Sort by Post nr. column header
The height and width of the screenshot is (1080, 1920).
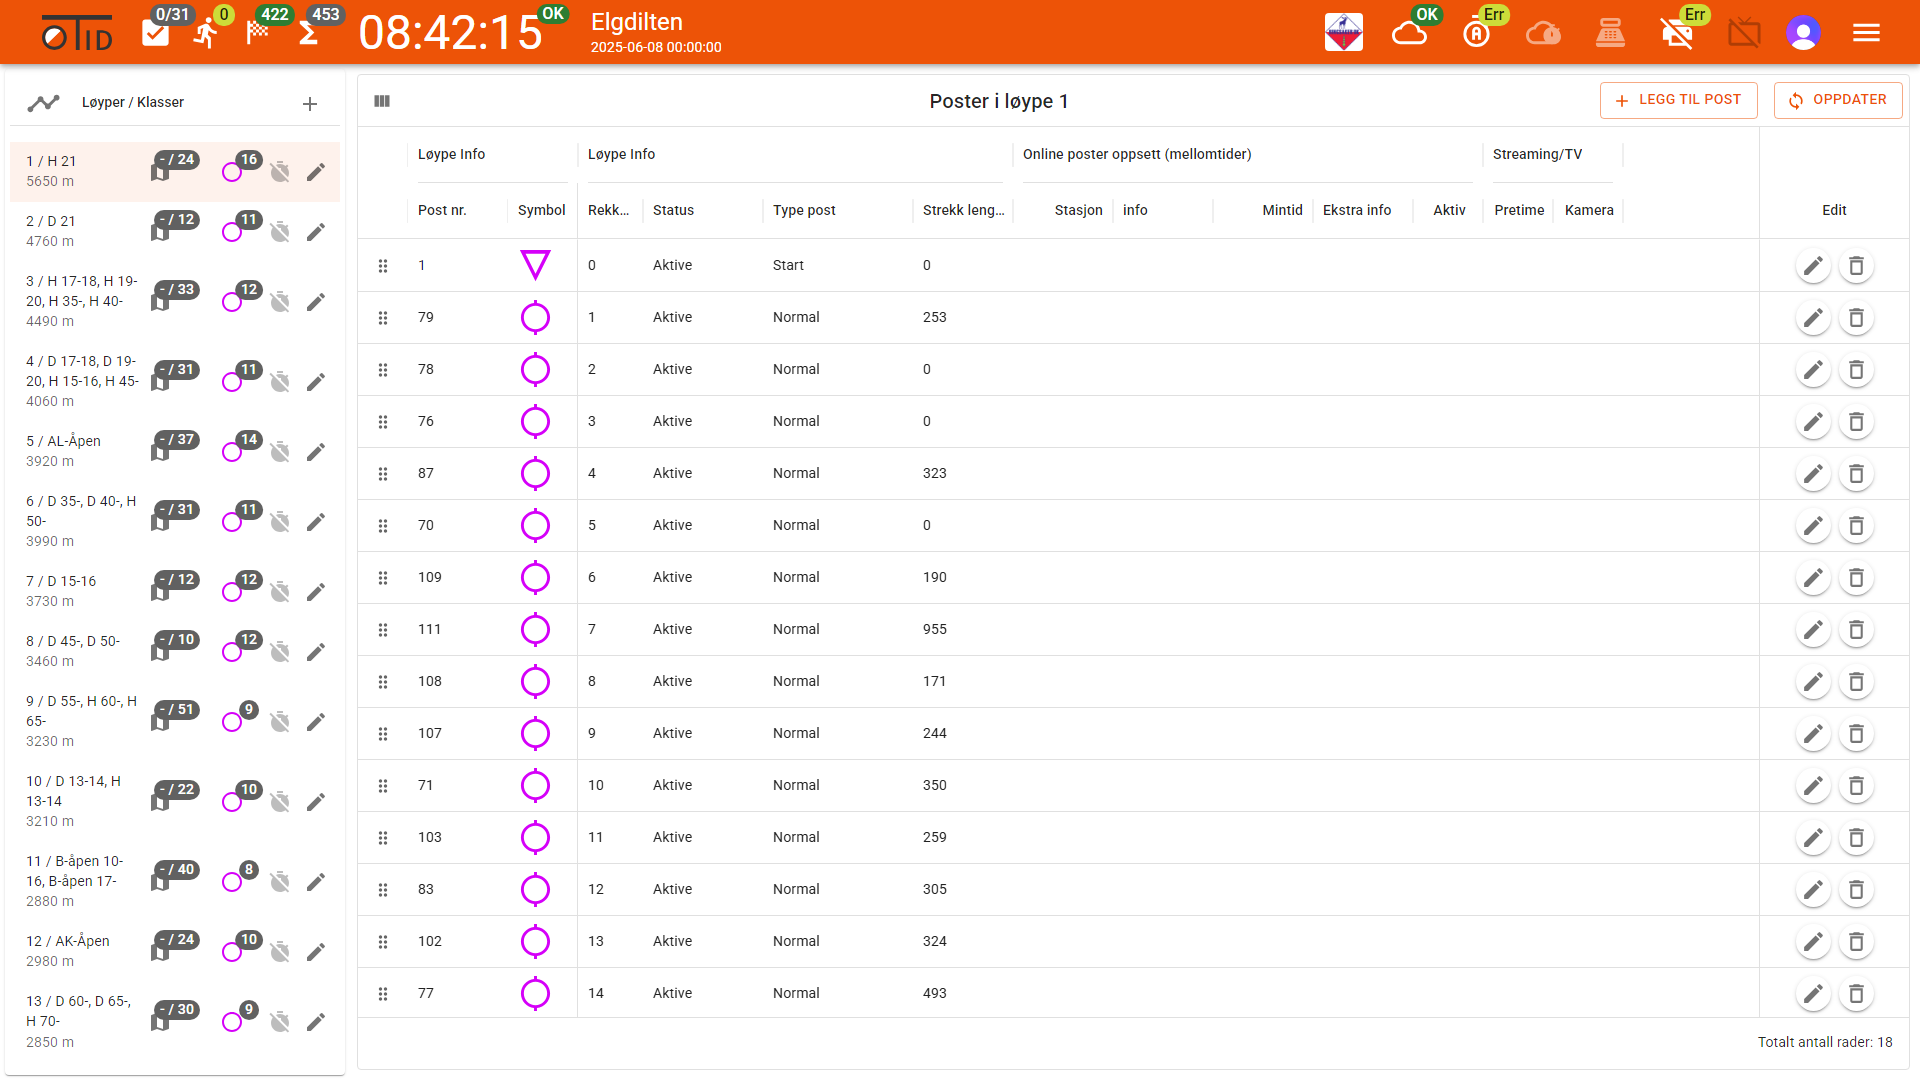[x=442, y=210]
